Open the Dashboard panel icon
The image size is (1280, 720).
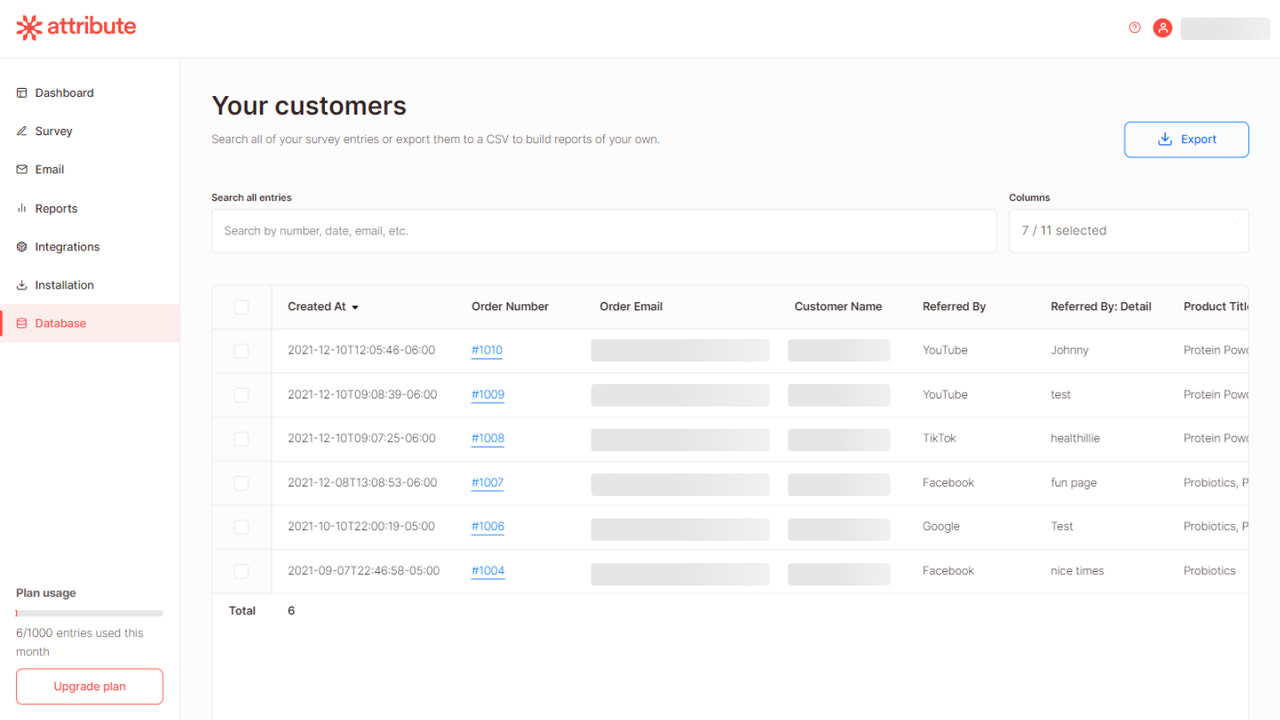point(21,92)
